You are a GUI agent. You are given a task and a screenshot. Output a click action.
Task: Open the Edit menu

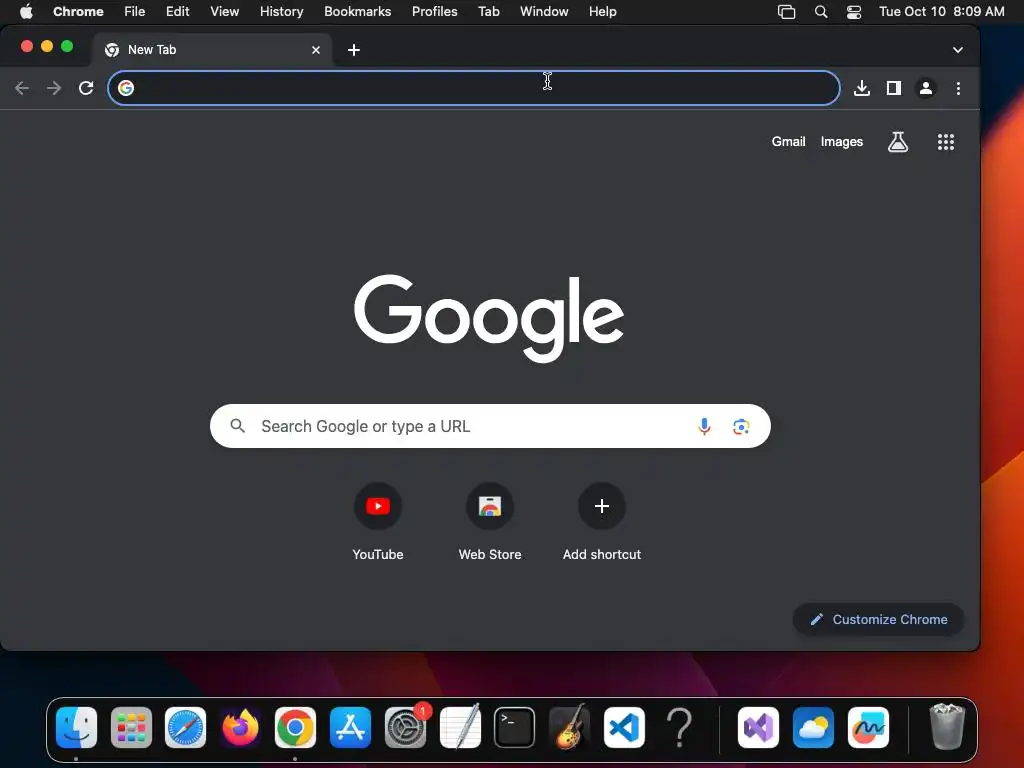point(178,11)
